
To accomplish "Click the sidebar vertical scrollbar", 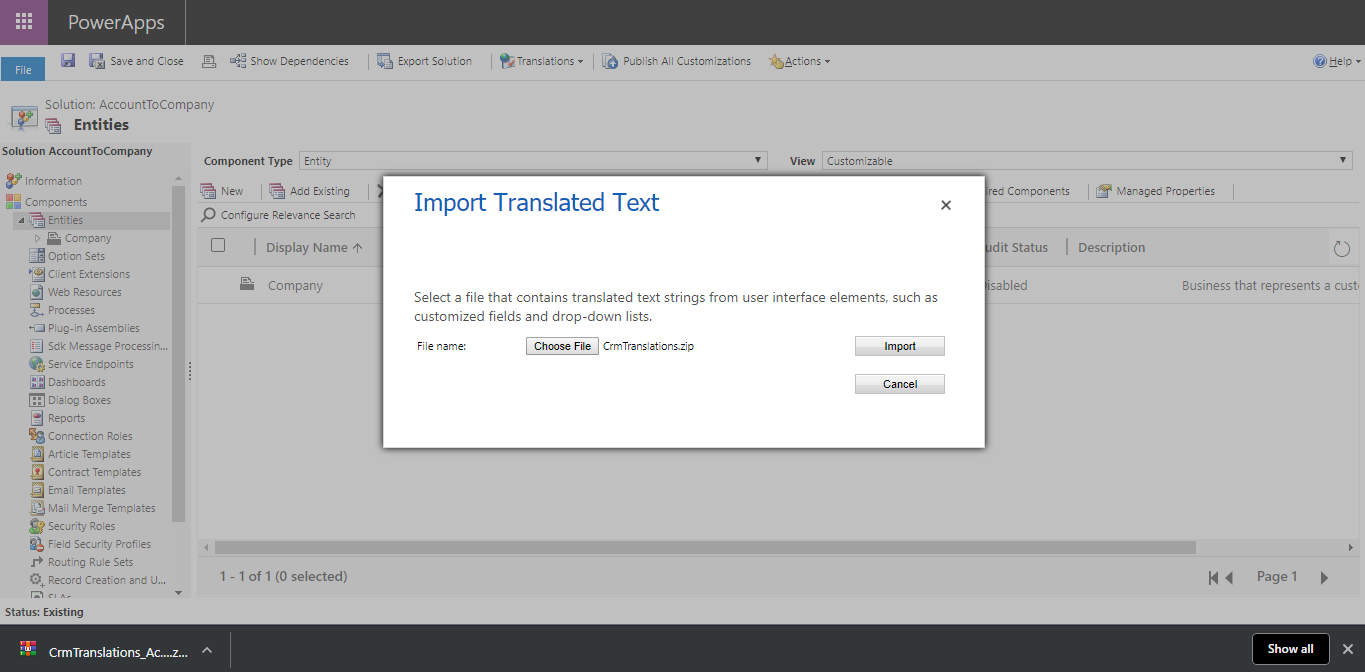I will point(179,354).
